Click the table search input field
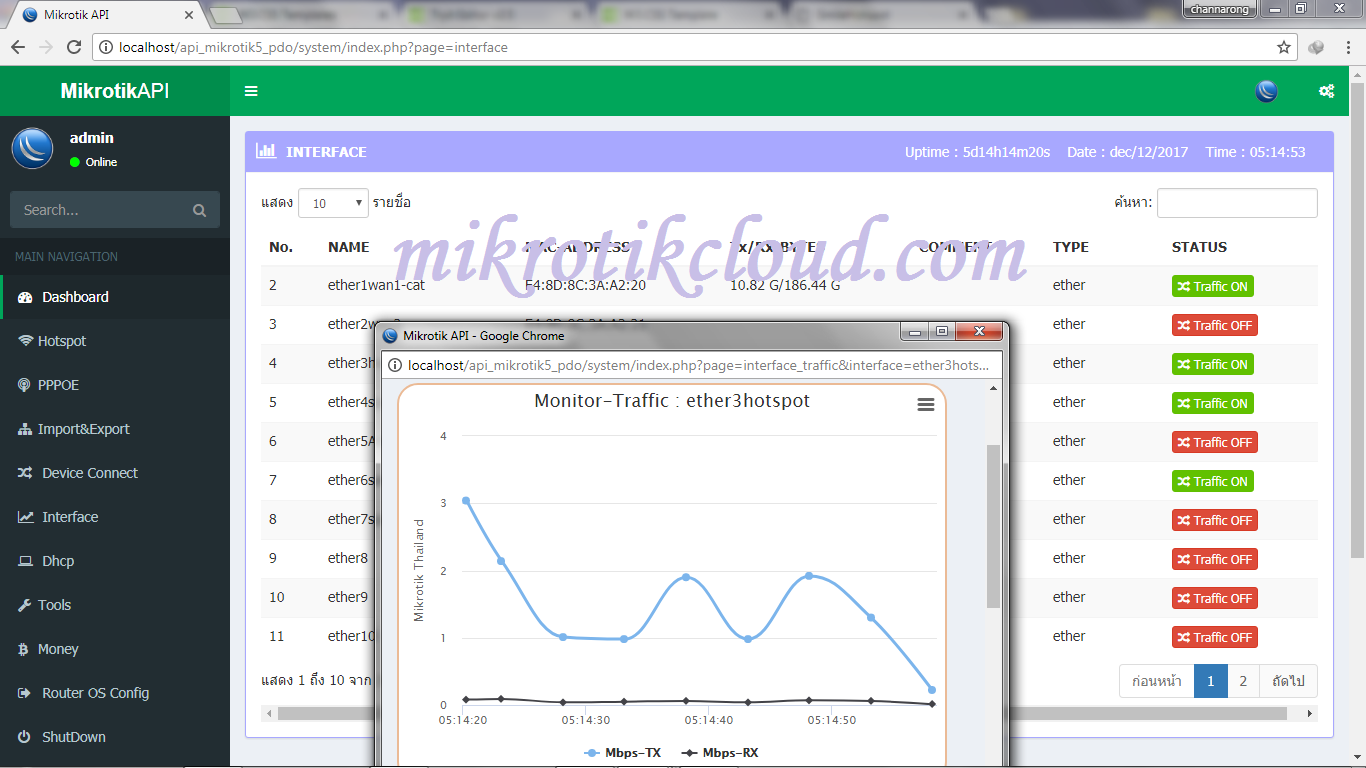Screen dimensions: 1366x768 [x=1237, y=203]
